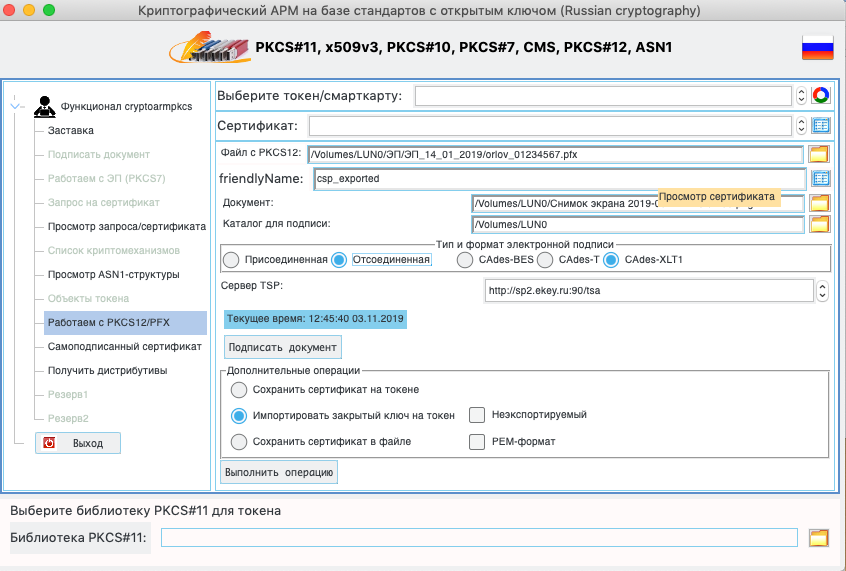Click the Russian flag language icon
Image resolution: width=846 pixels, height=571 pixels.
[x=817, y=47]
